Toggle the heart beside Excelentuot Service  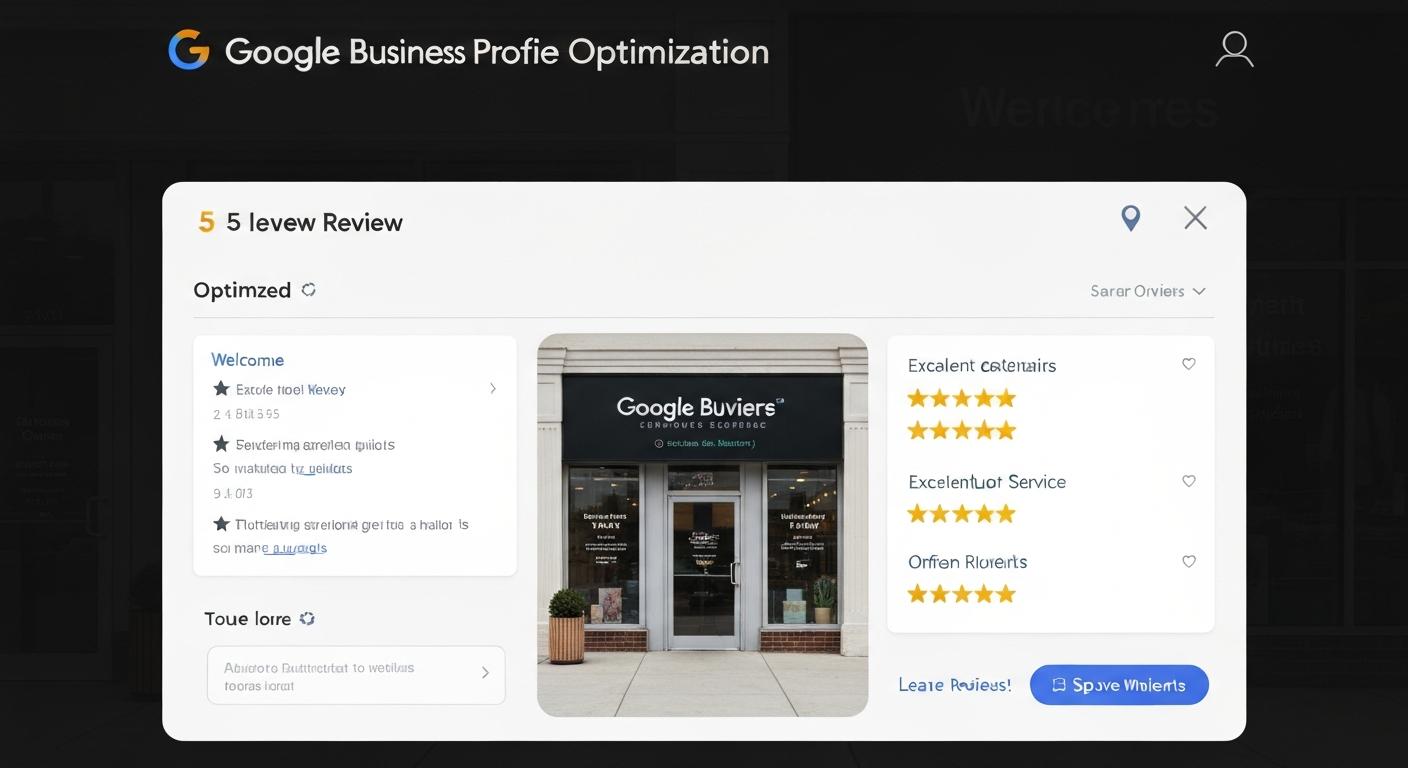pos(1189,481)
